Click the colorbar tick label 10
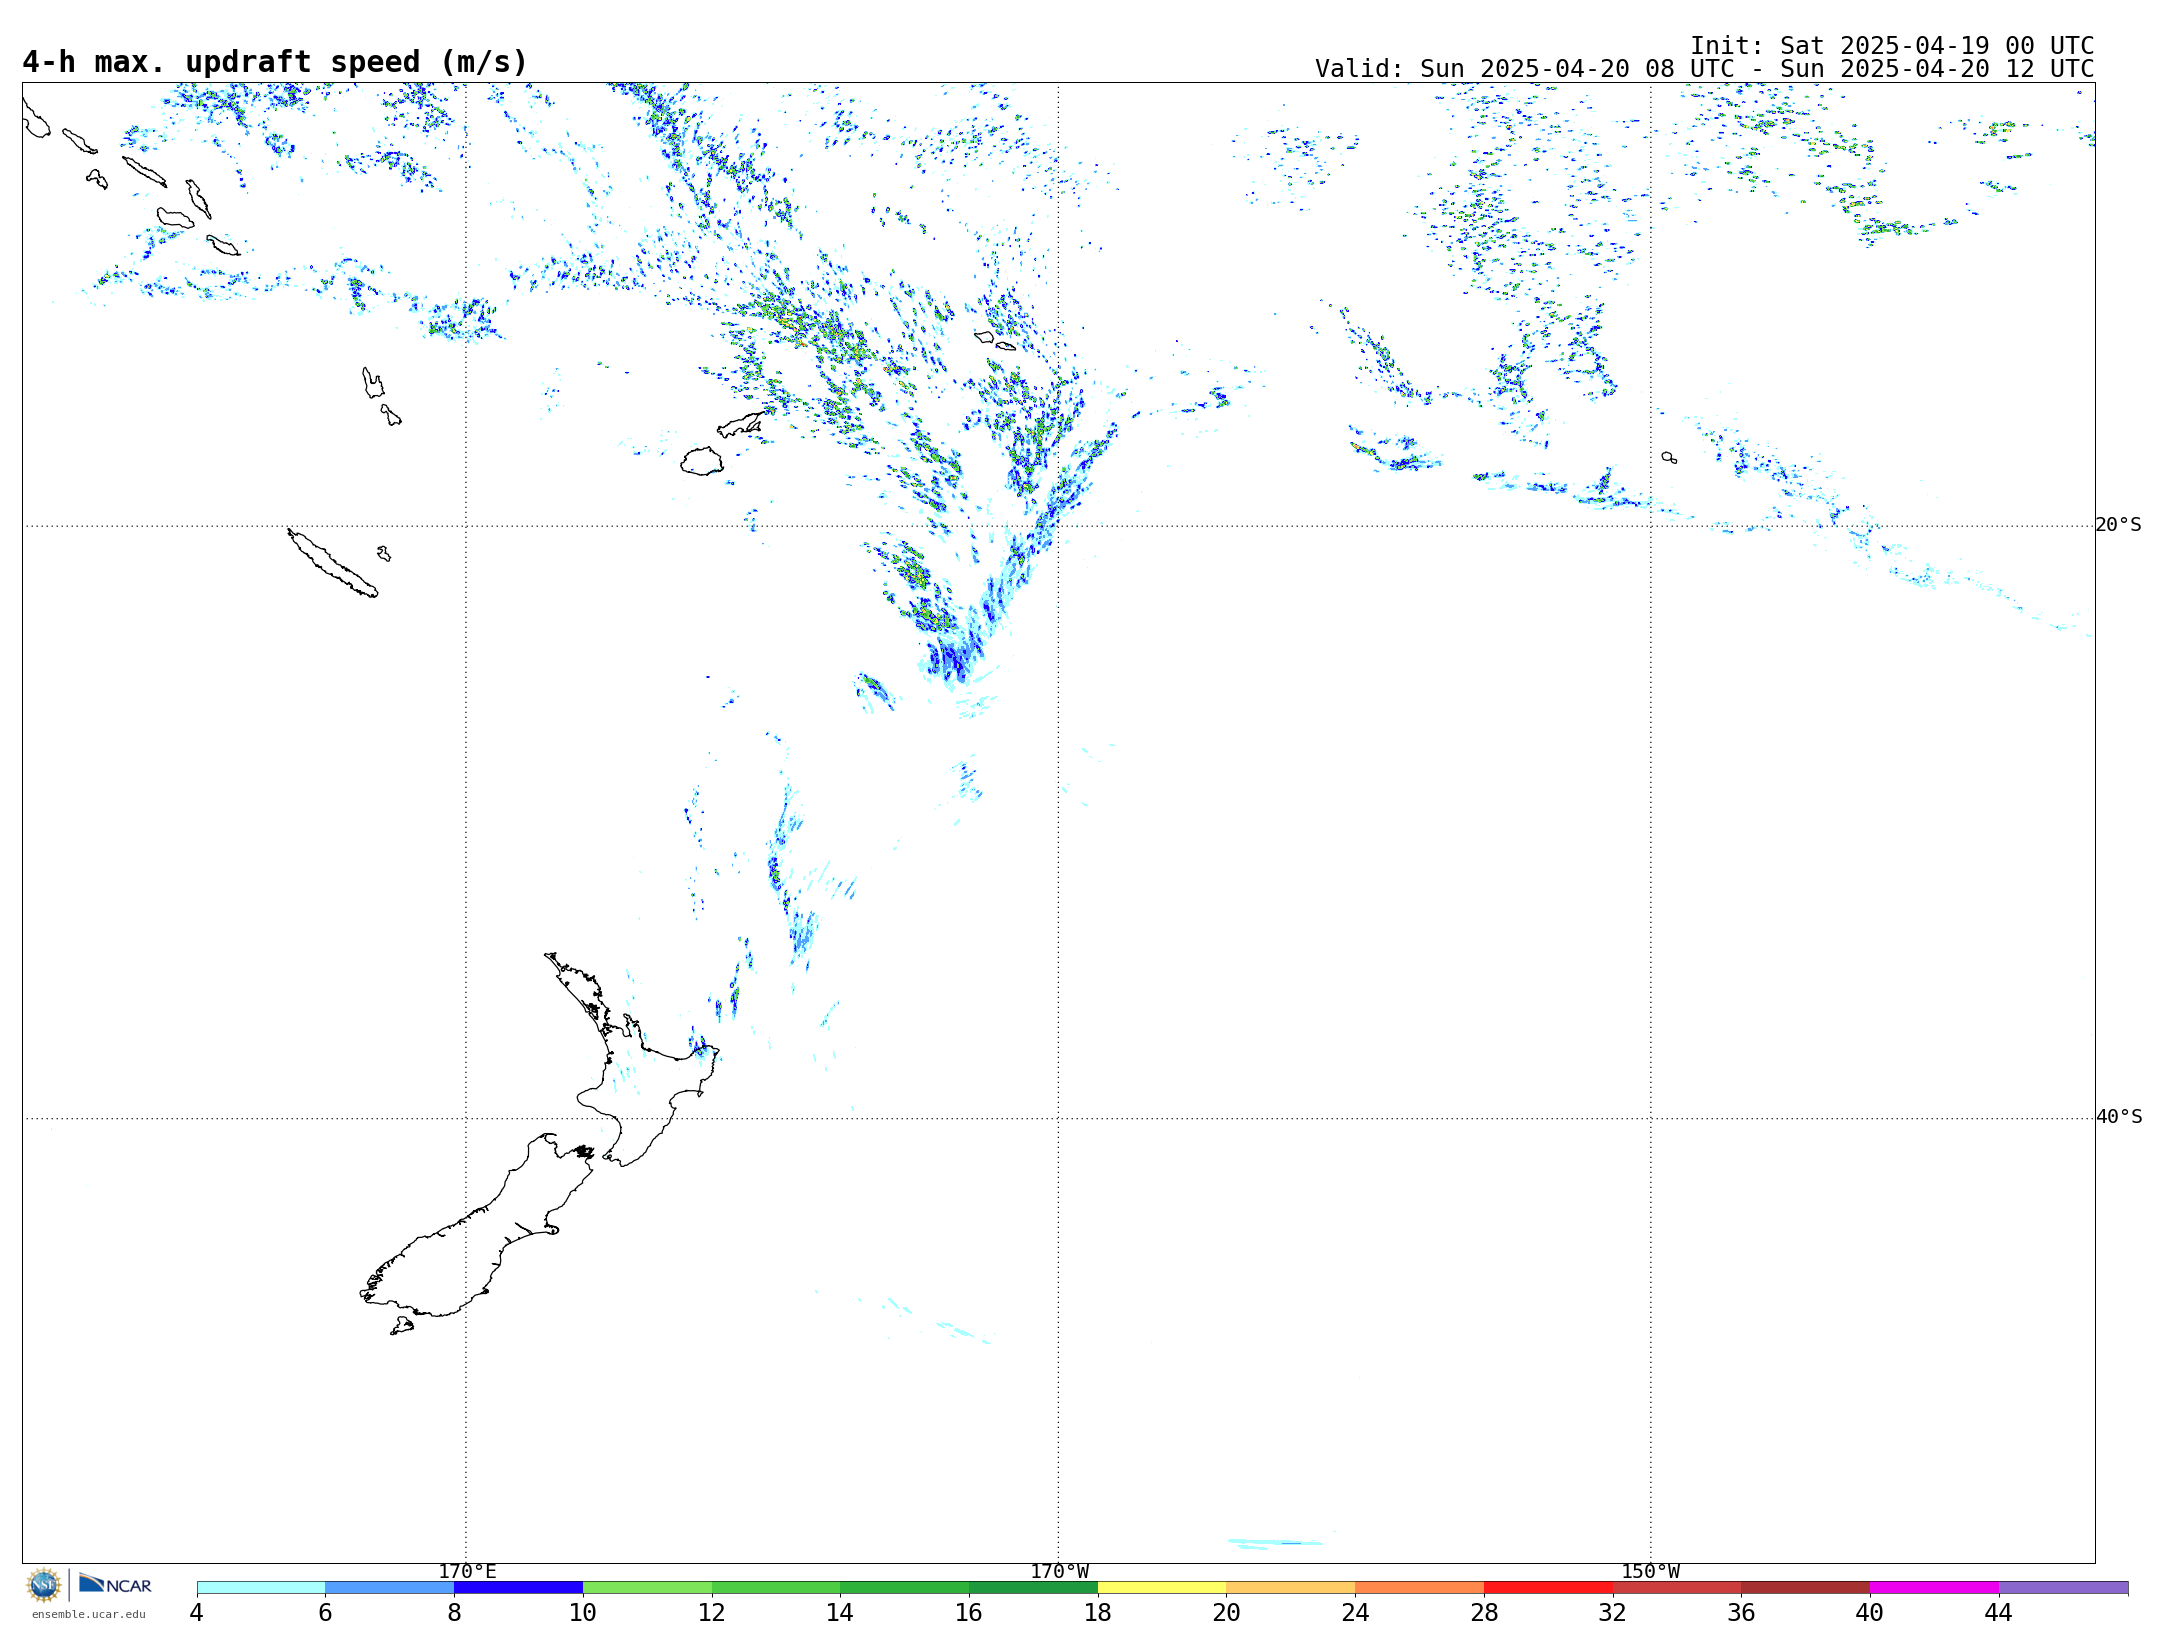The height and width of the screenshot is (1626, 2160). coord(583,1613)
